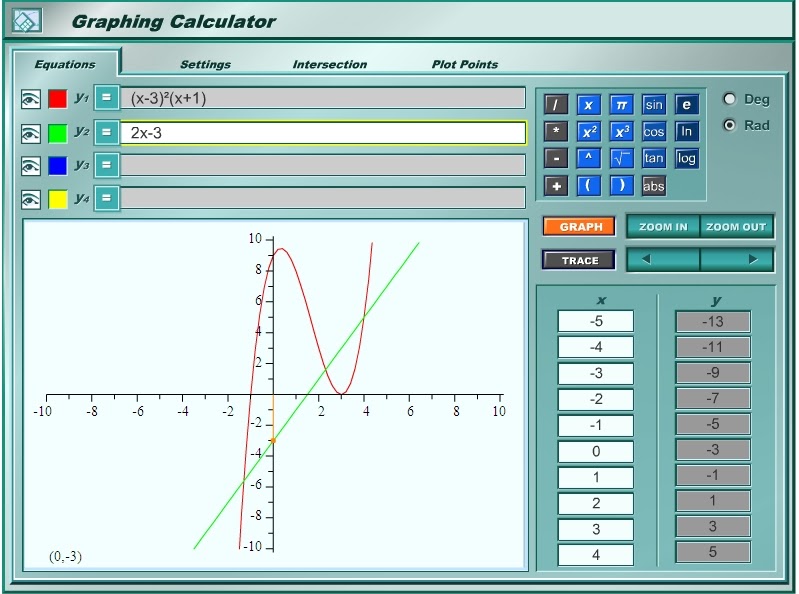
Task: Click the multiplication asterisk key
Action: (556, 131)
